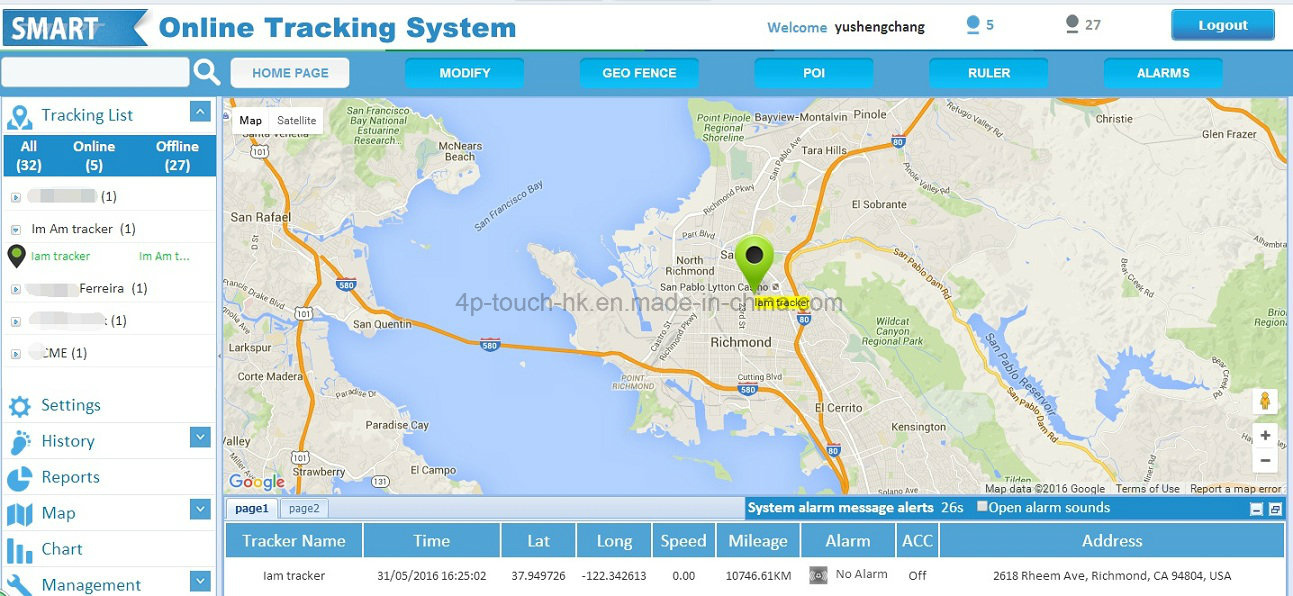
Task: Open the ALARMS button
Action: [x=1163, y=73]
